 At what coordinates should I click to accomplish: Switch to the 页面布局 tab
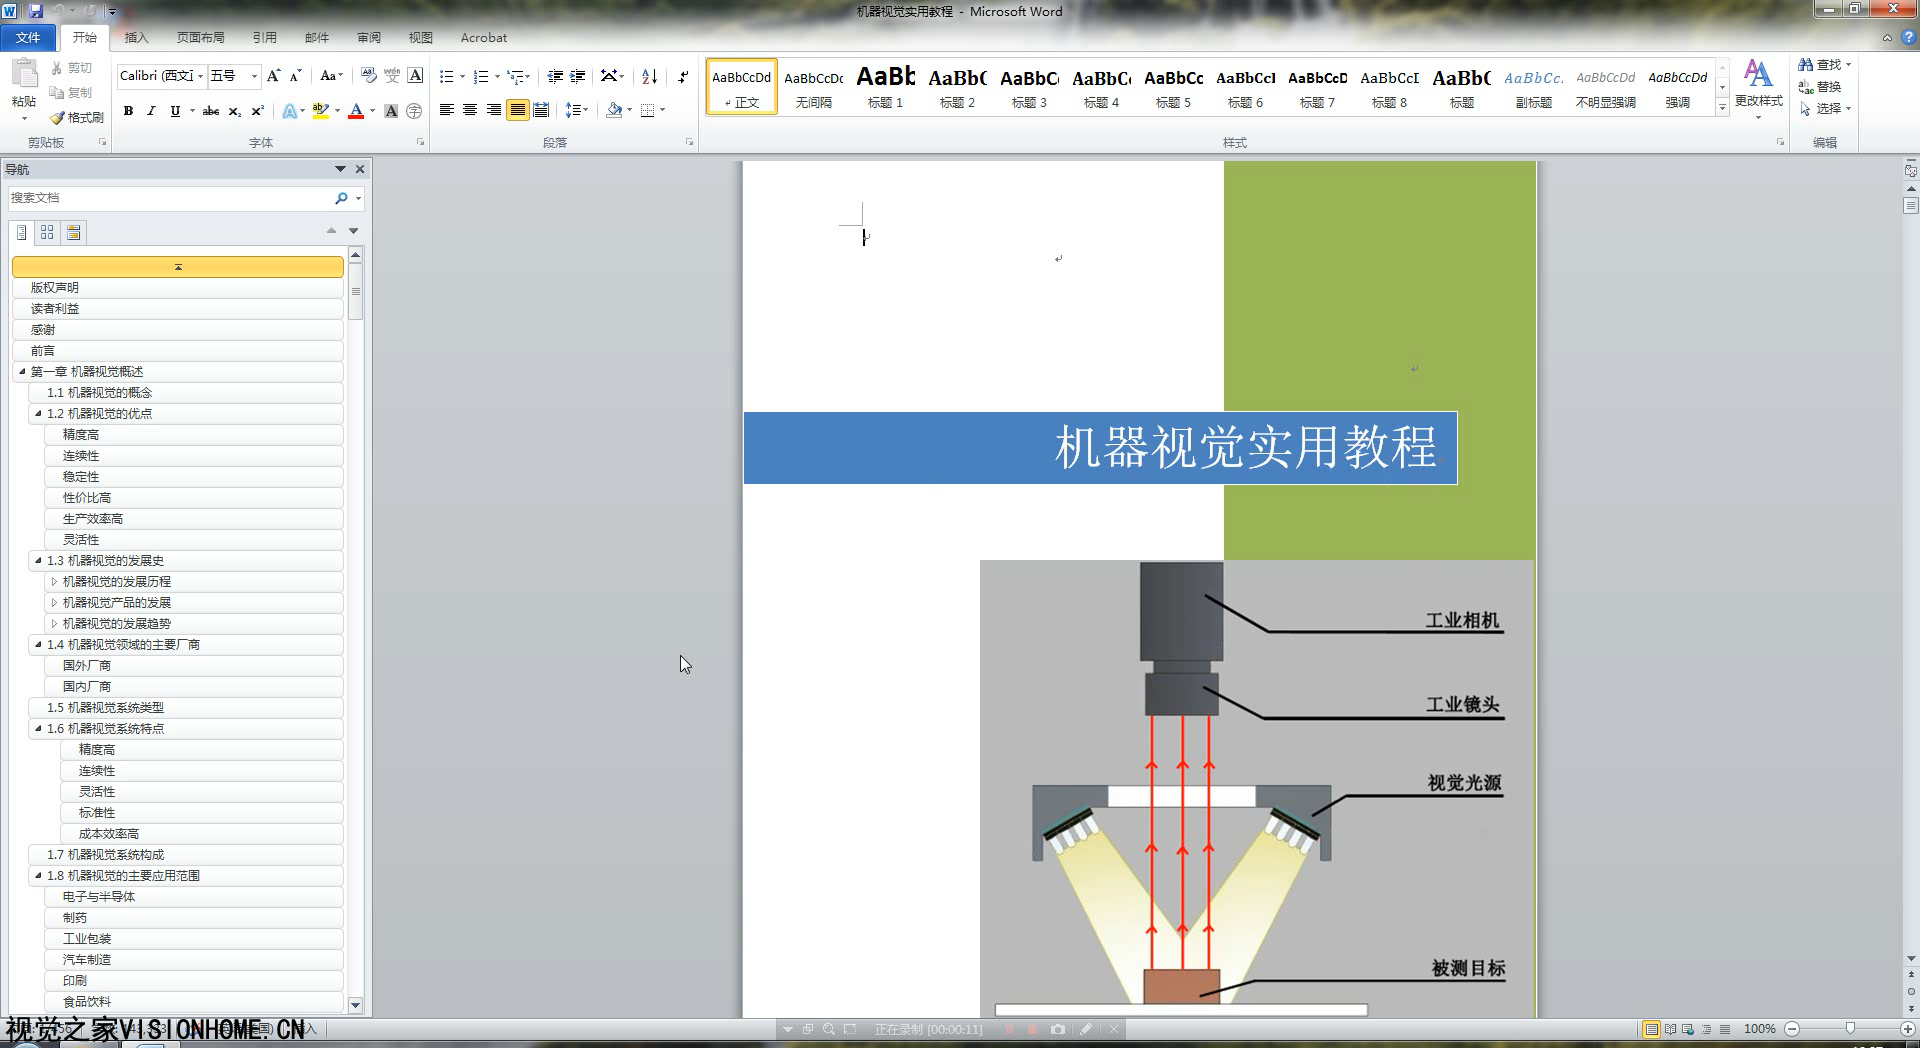[x=200, y=38]
